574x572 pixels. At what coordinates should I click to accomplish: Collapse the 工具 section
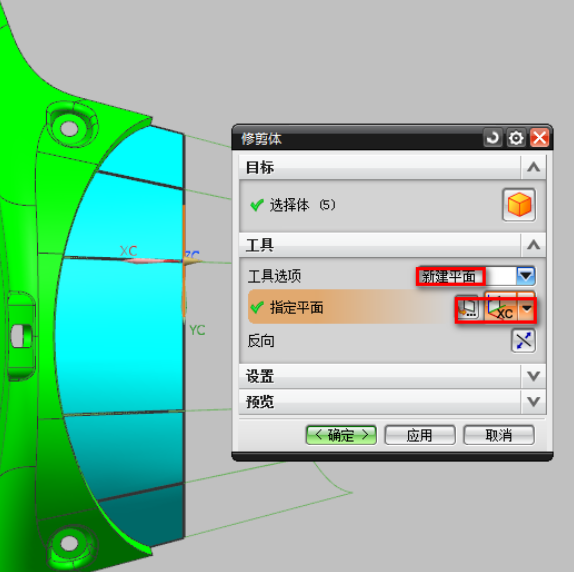pos(533,244)
